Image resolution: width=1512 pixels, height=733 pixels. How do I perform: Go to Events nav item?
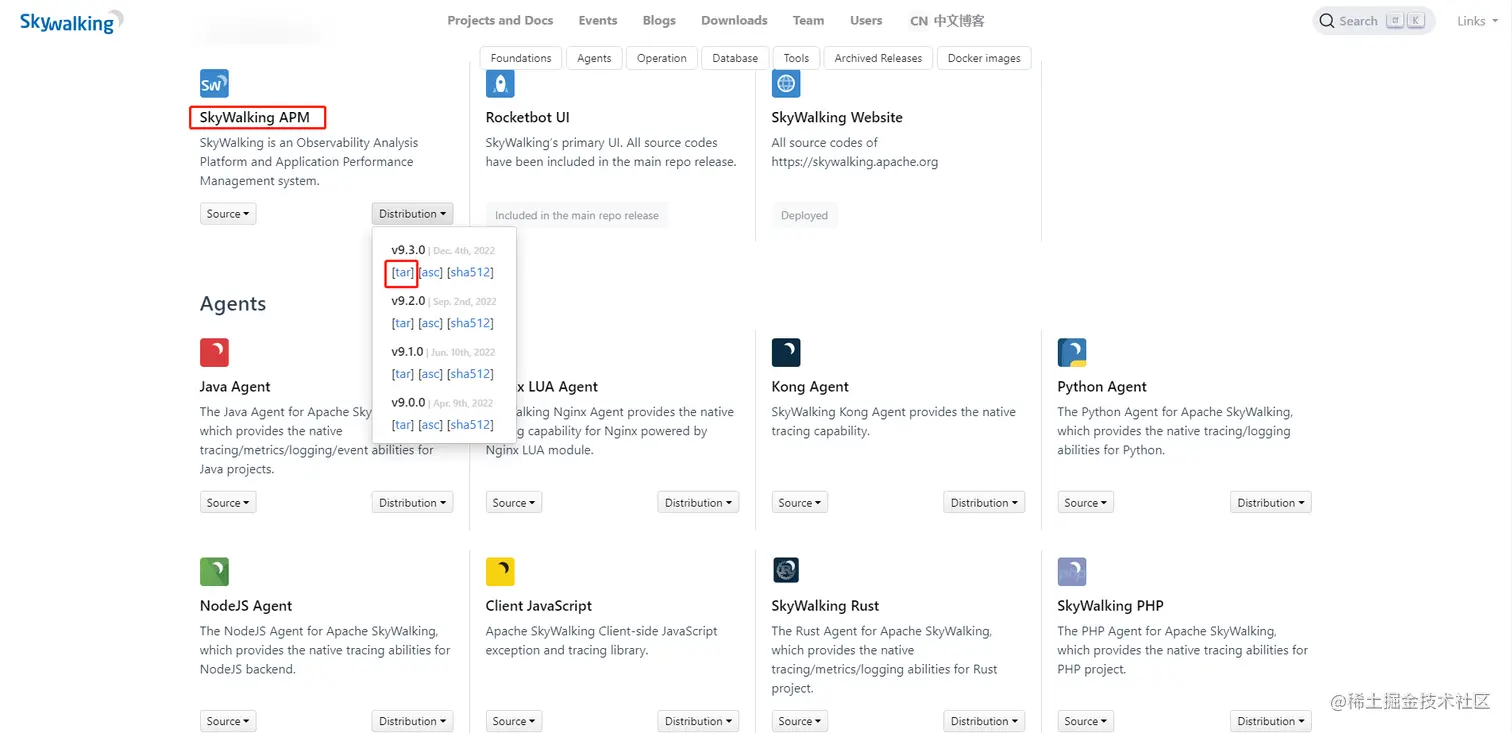click(x=598, y=20)
